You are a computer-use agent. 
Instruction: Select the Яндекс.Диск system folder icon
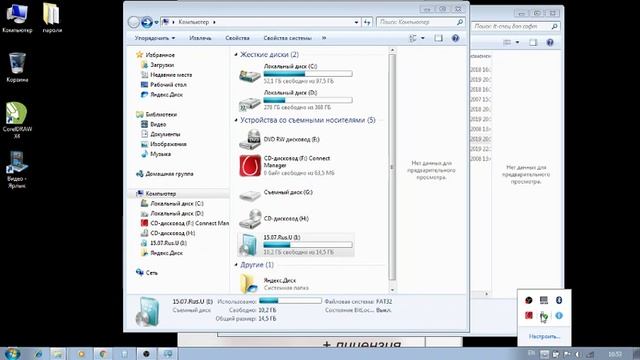tap(249, 283)
